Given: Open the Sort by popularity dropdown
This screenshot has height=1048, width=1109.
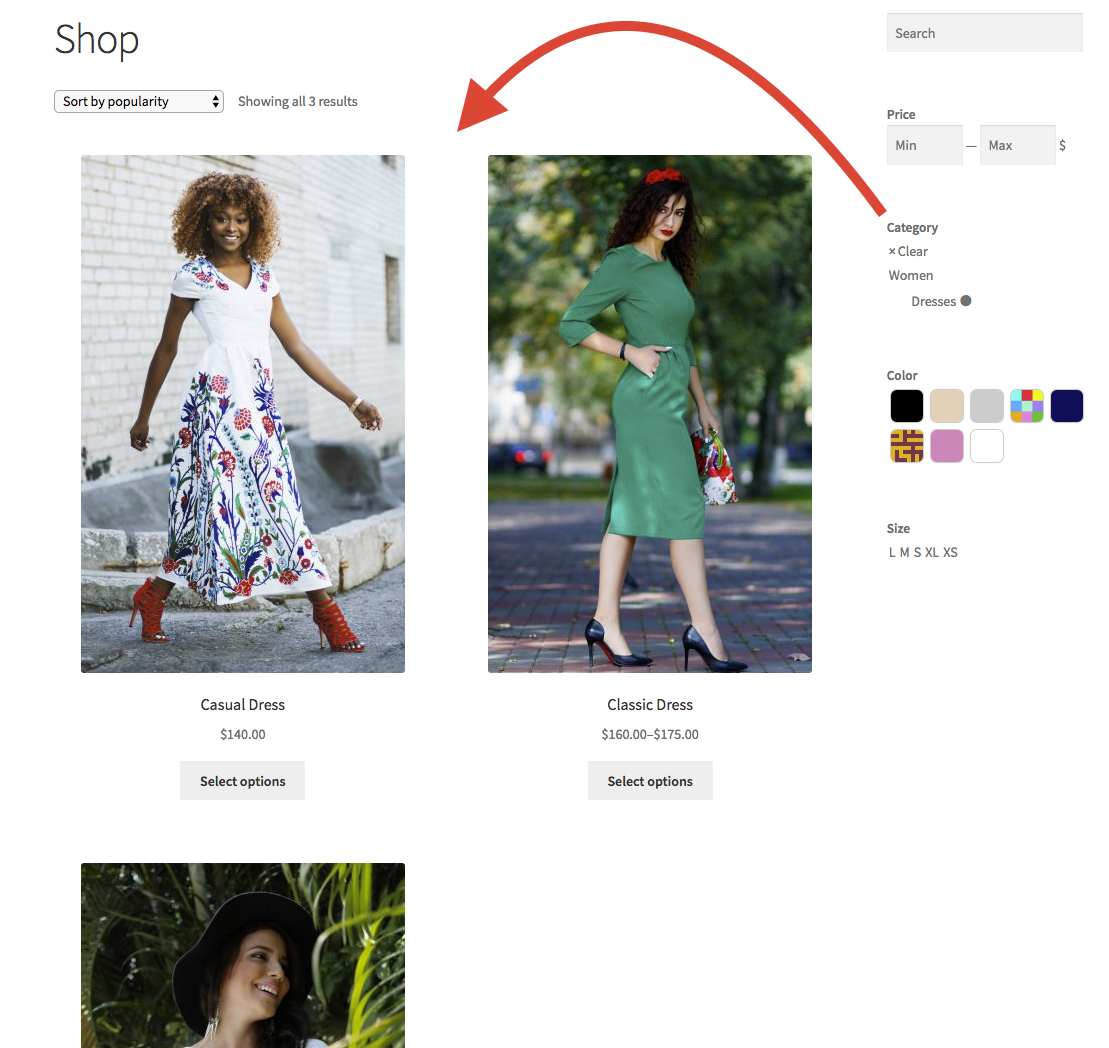Looking at the screenshot, I should [x=138, y=101].
